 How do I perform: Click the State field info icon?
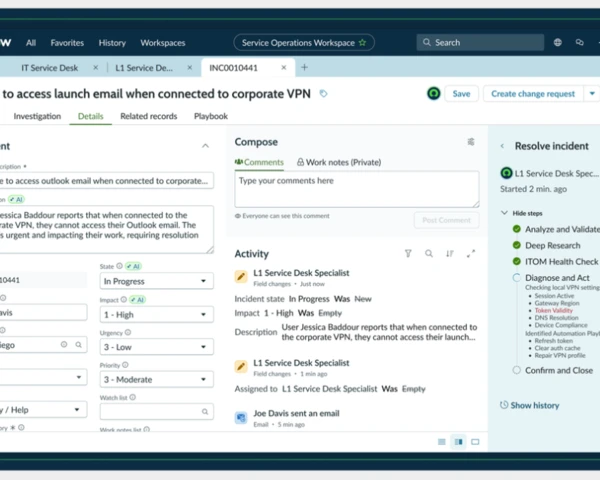119,266
